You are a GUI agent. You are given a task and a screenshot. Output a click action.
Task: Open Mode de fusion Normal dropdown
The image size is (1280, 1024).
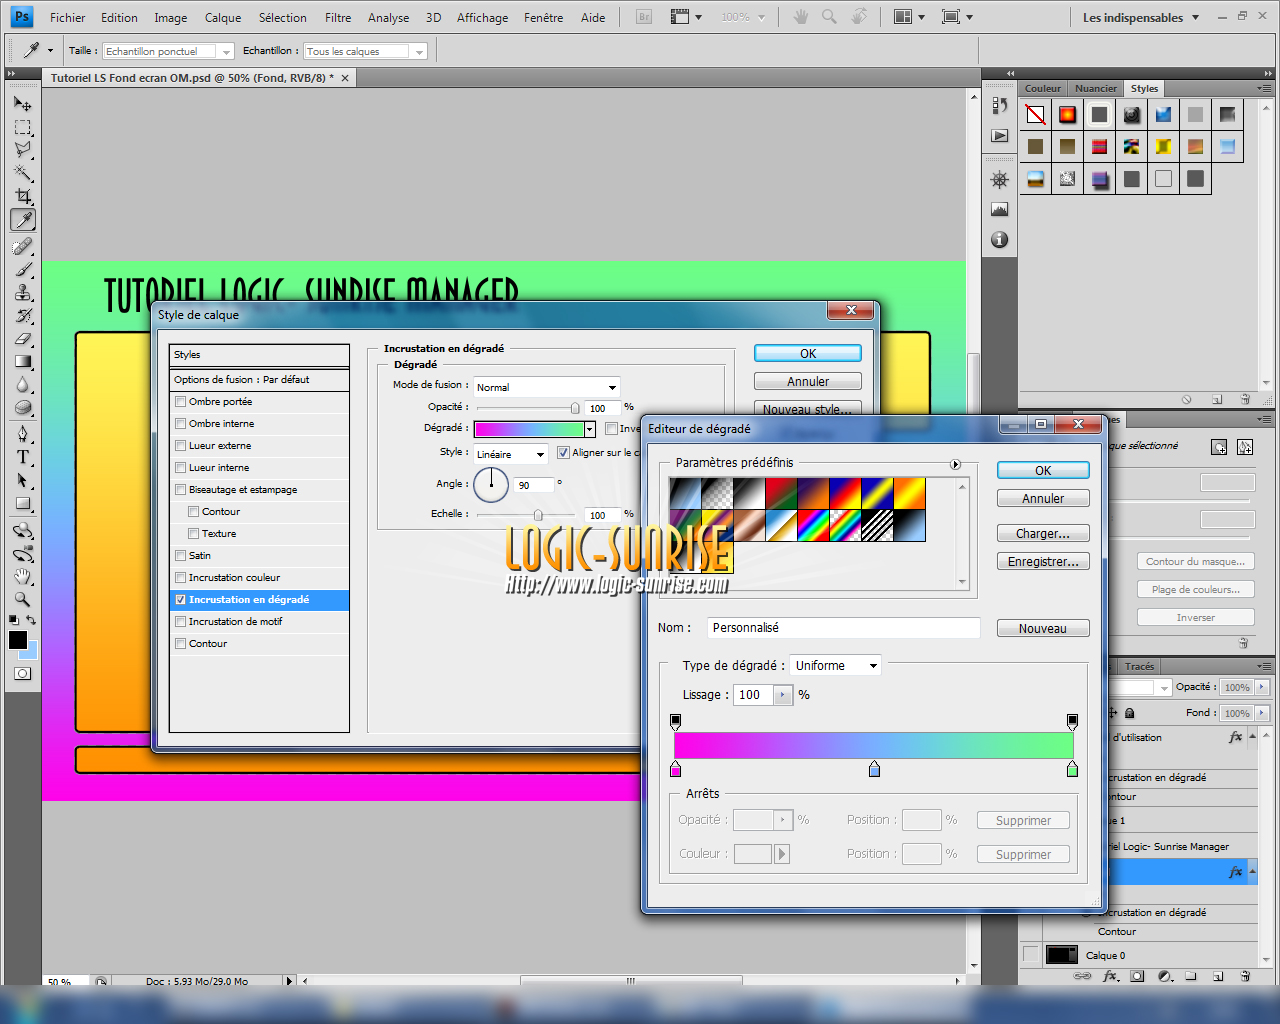point(547,387)
